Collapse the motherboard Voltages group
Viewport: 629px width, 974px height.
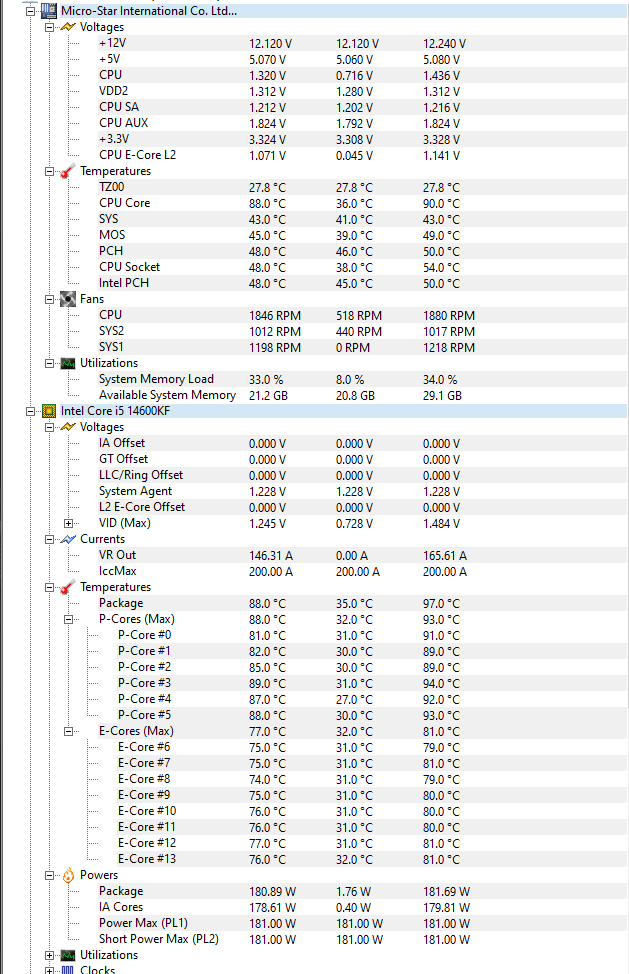[49, 27]
